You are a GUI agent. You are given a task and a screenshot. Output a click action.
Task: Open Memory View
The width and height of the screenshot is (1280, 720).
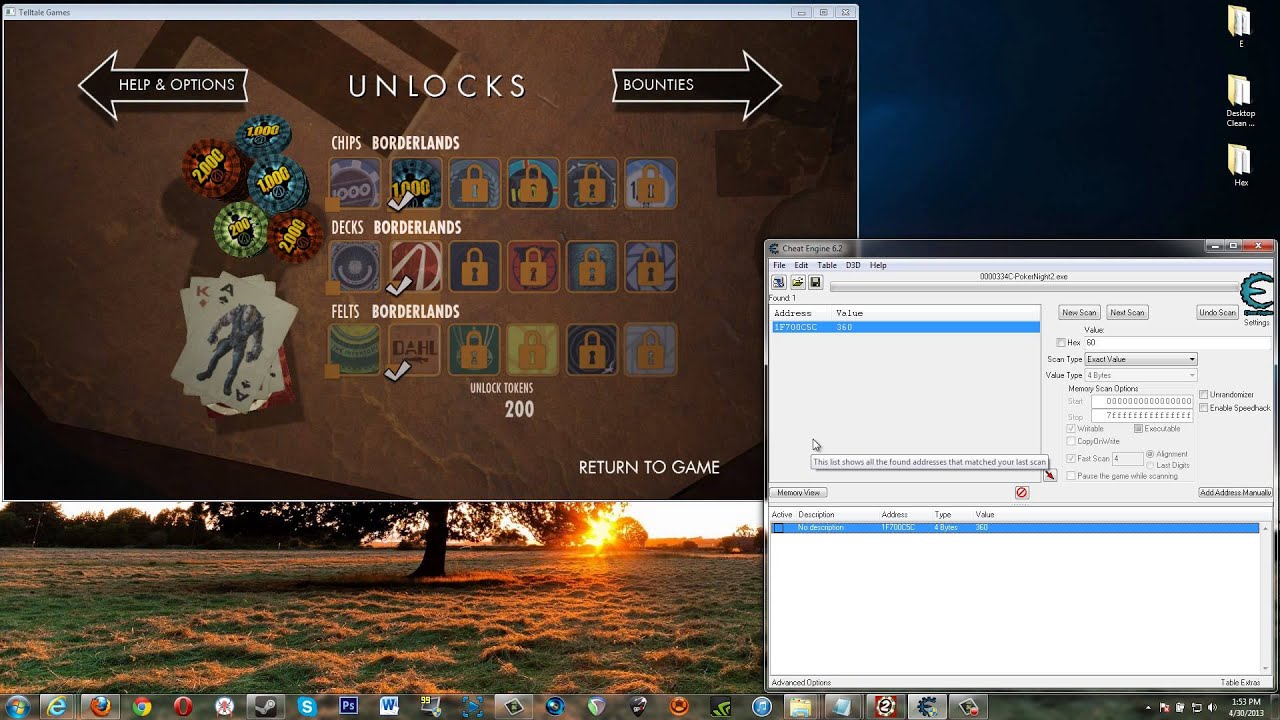click(798, 493)
